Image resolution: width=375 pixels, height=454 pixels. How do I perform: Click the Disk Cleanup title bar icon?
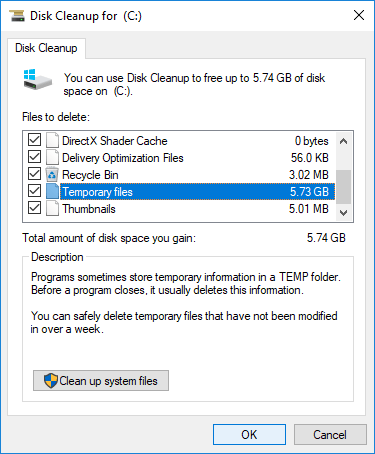coord(17,16)
